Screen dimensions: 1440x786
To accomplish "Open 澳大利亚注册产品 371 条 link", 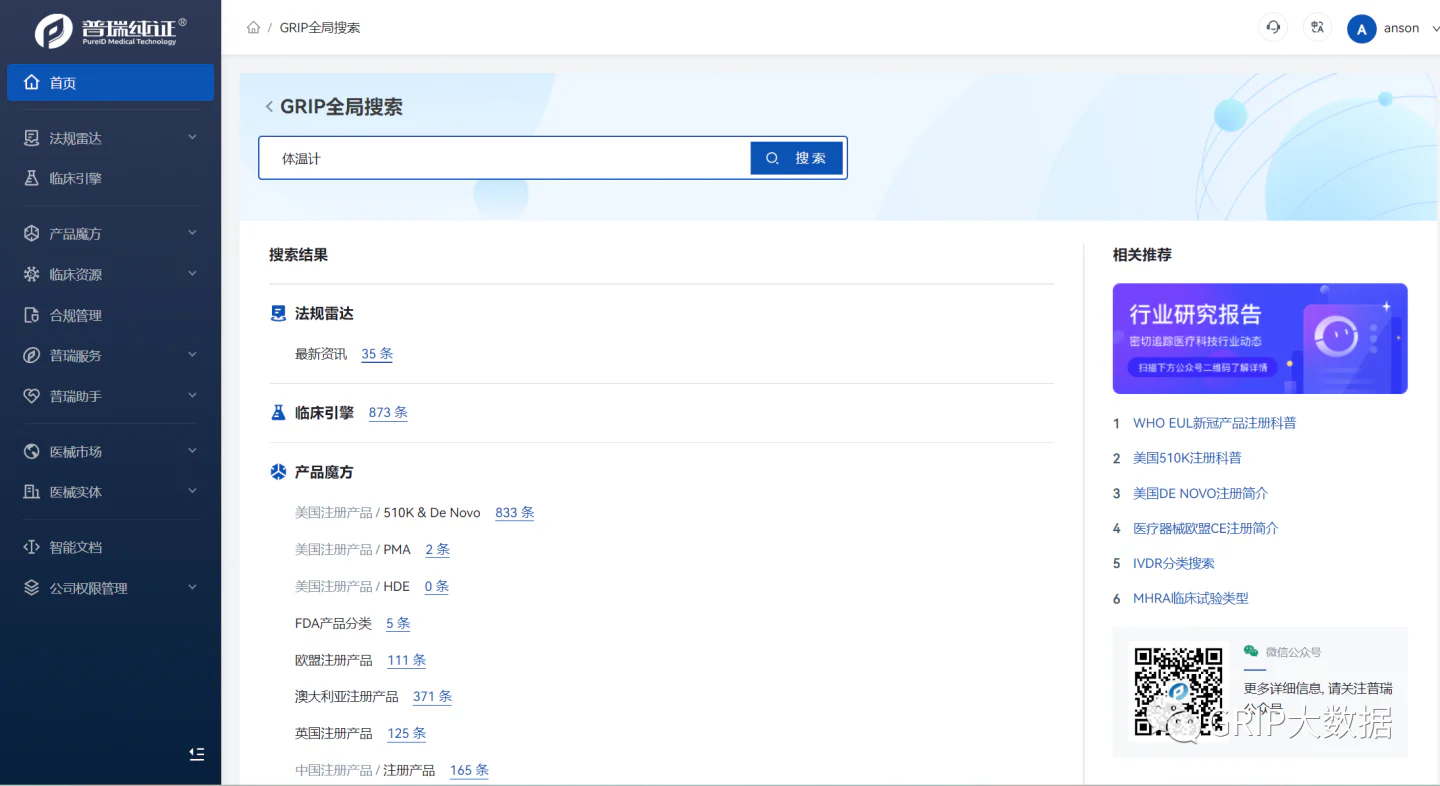I will coord(433,696).
